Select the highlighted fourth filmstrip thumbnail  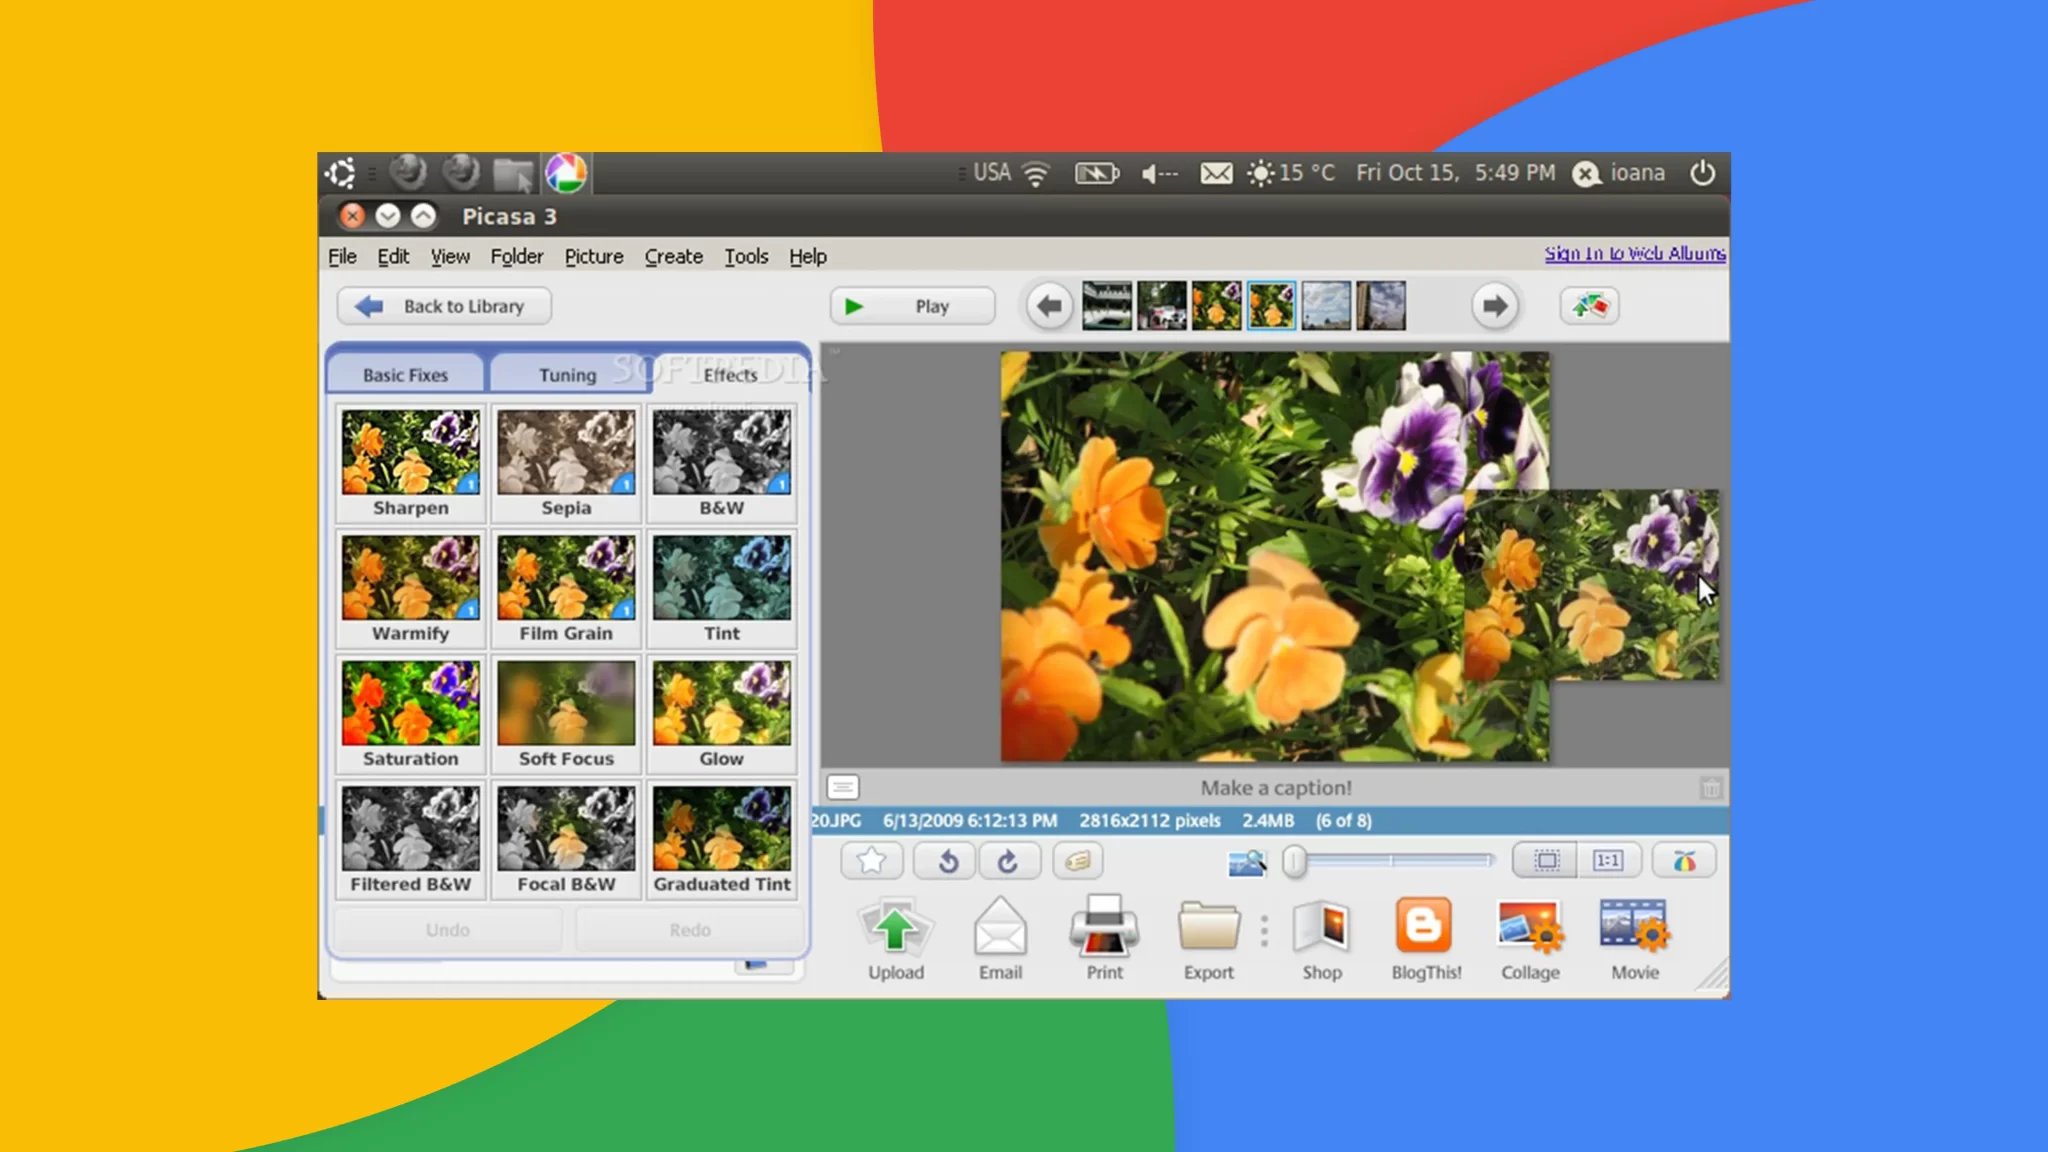(x=1271, y=306)
